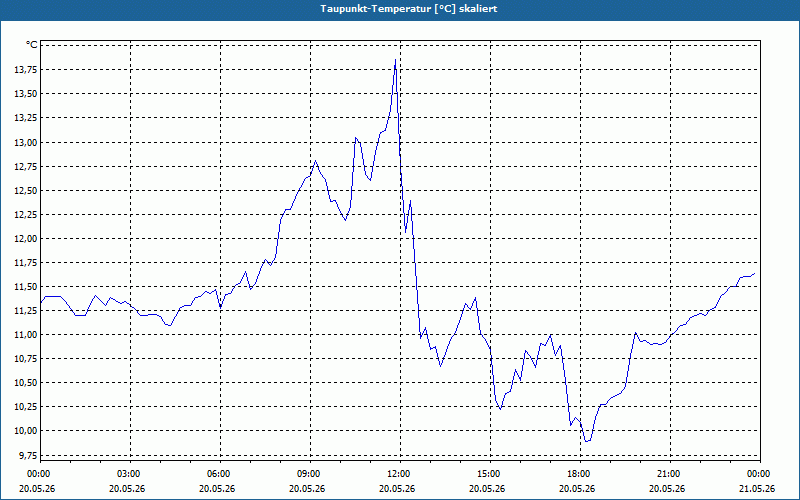Select the "°C" unit label on y-axis
The image size is (800, 500).
32,45
